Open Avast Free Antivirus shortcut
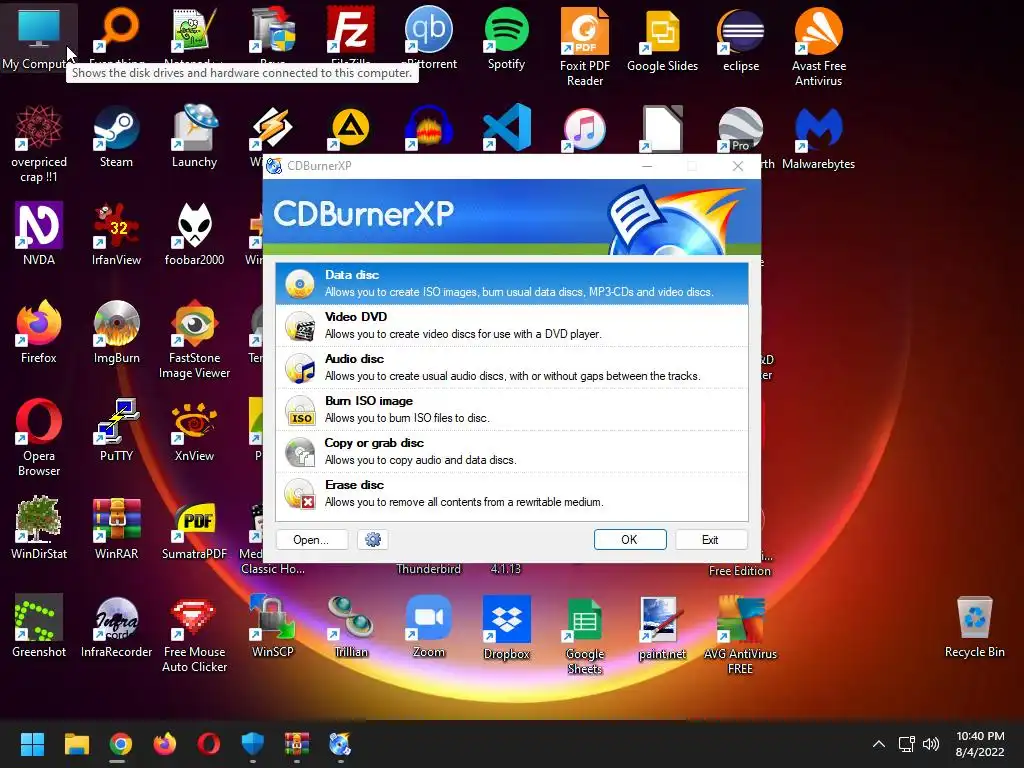 tap(818, 47)
